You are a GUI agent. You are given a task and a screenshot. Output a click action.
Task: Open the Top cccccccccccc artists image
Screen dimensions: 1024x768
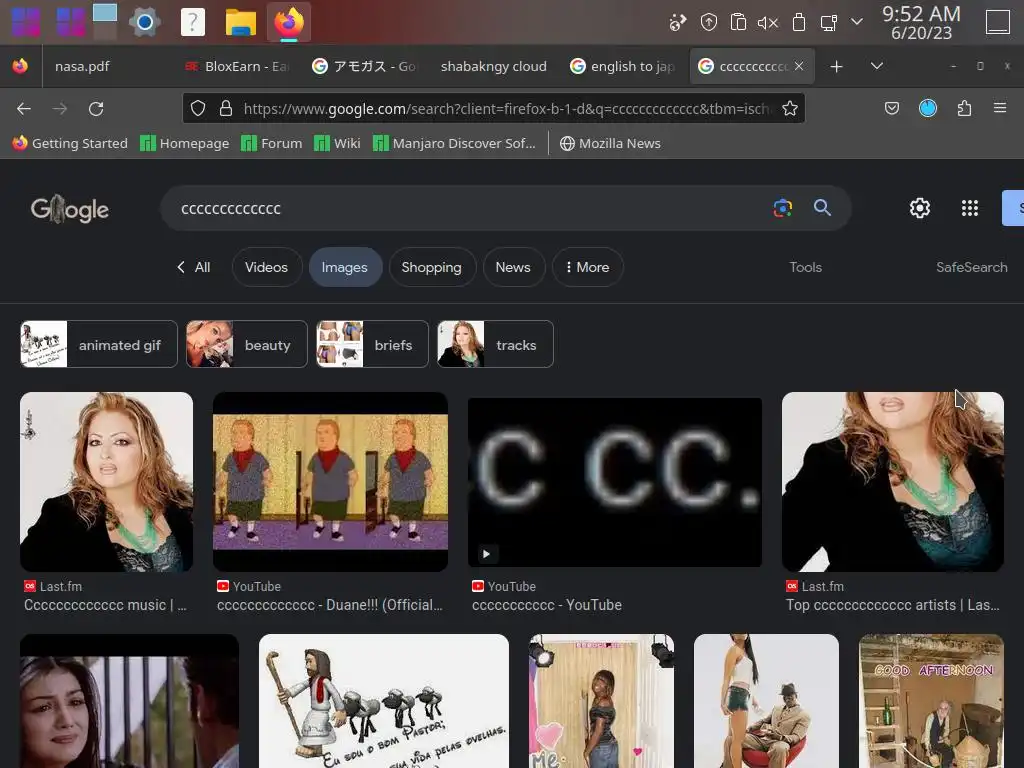893,482
